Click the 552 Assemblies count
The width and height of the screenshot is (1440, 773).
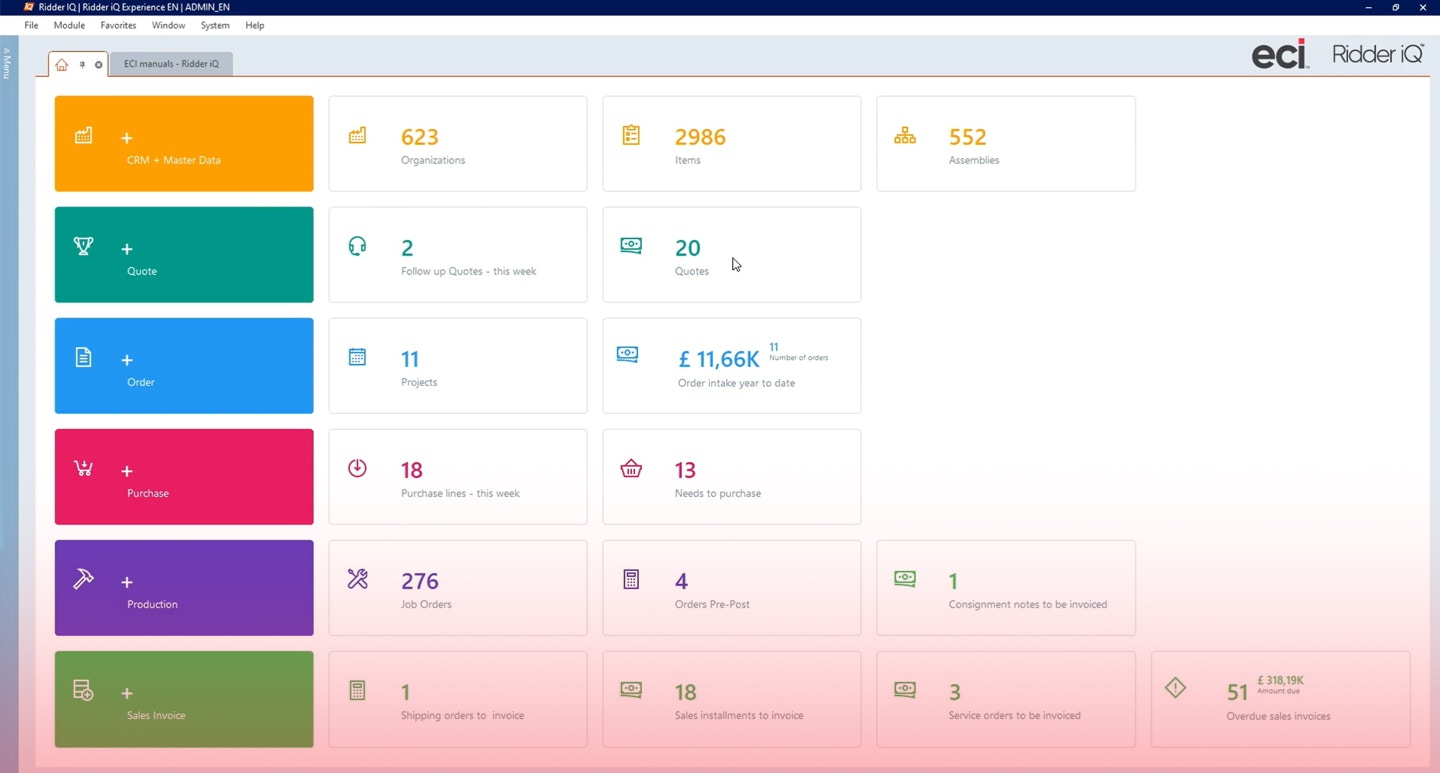[967, 137]
